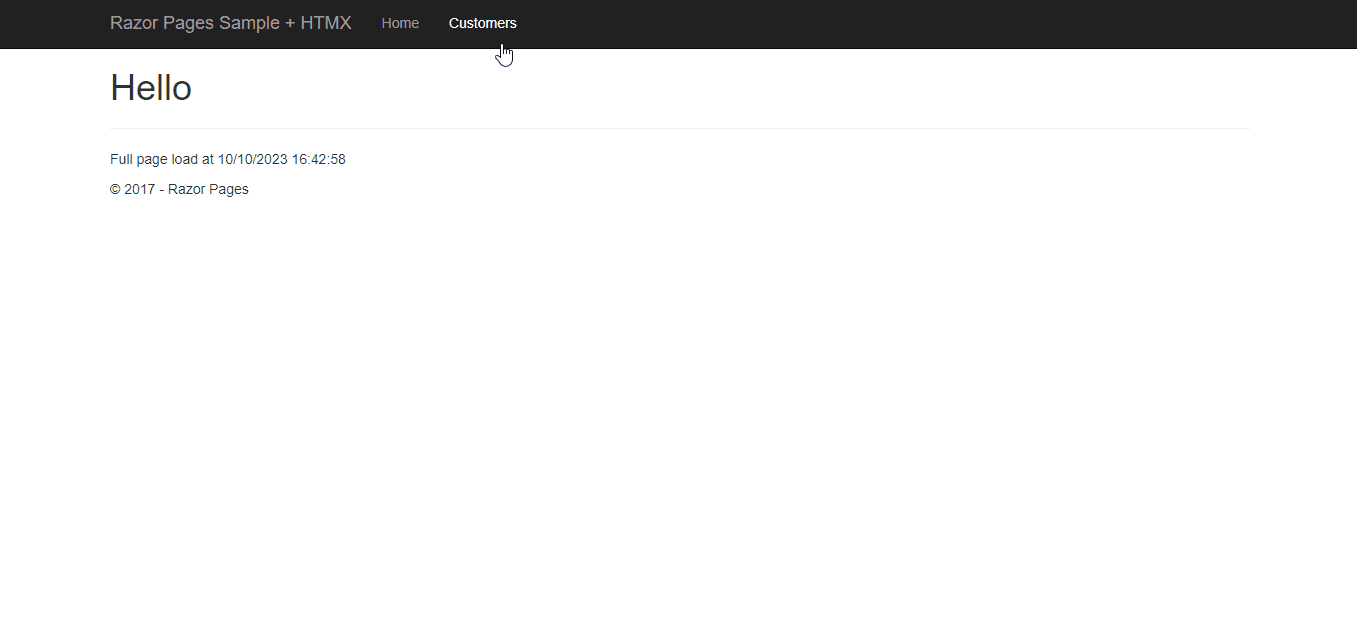Viewport: 1357px width, 624px height.
Task: Open the Customers nav link
Action: pos(482,23)
